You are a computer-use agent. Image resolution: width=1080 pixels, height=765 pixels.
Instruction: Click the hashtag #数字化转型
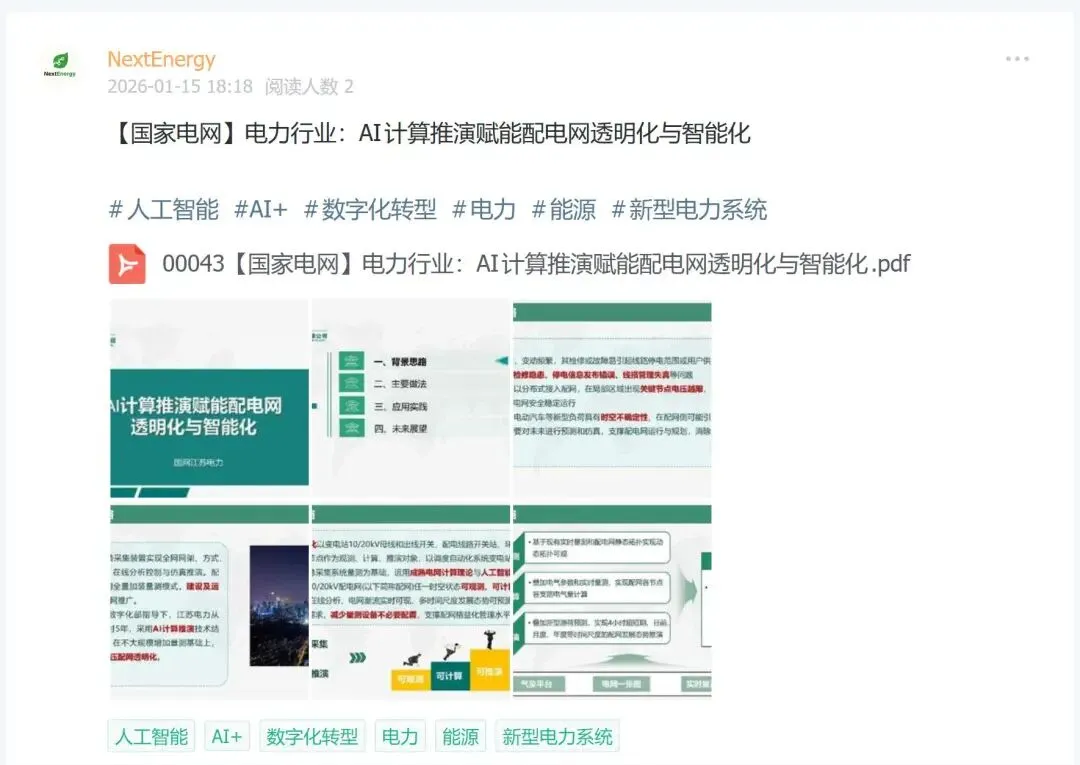pyautogui.click(x=370, y=209)
